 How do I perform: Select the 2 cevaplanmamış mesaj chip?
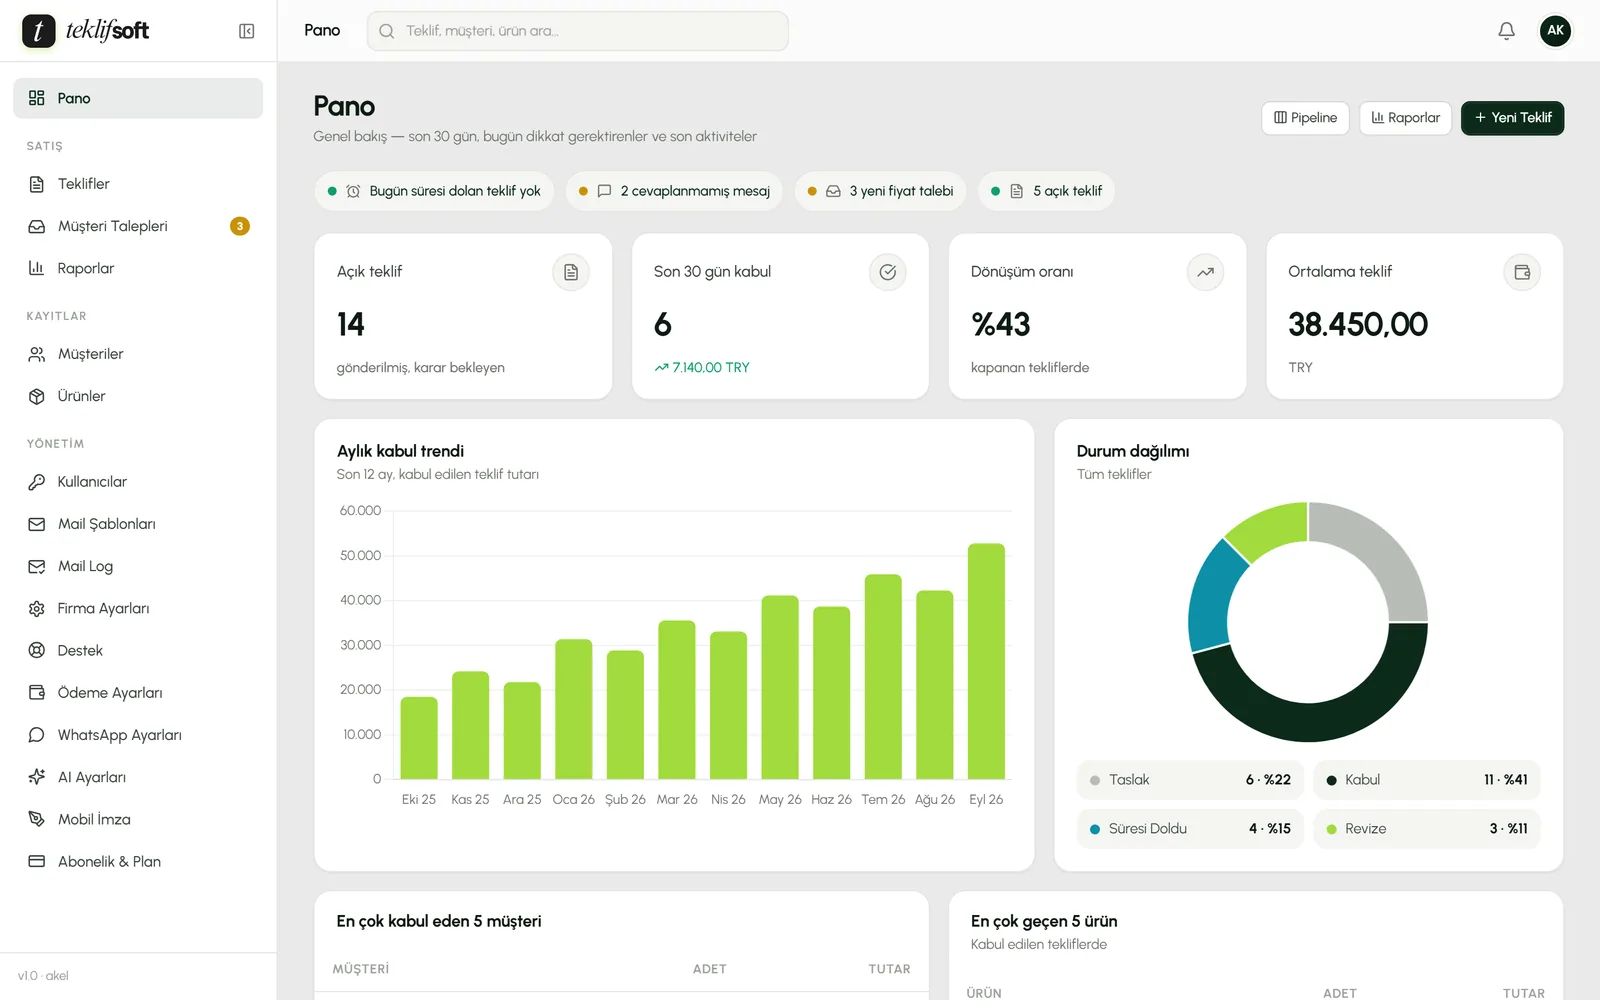674,191
